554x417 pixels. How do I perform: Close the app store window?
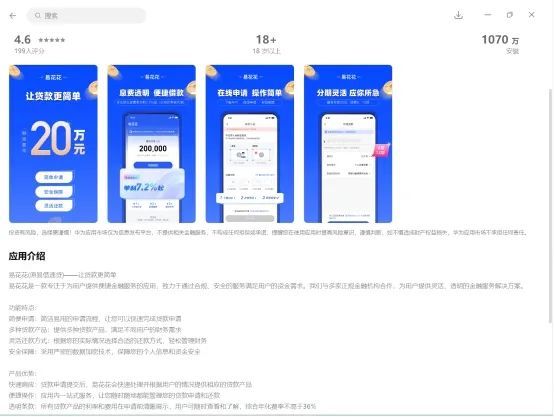(x=531, y=15)
